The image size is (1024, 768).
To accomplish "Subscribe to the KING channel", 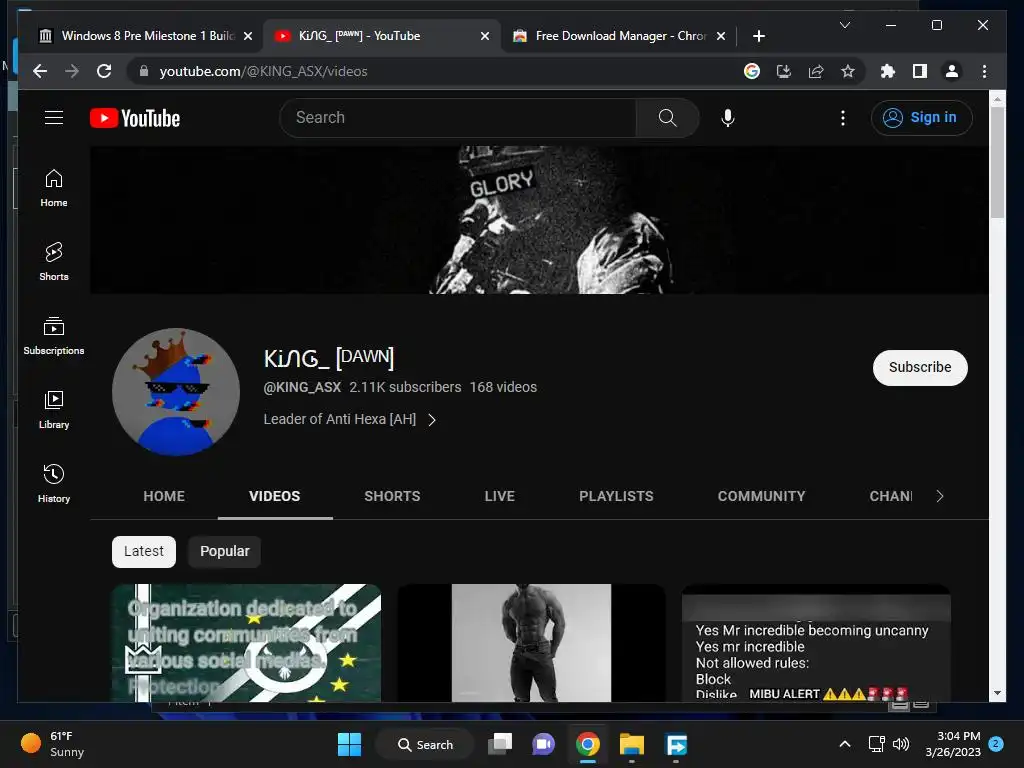I will (x=920, y=368).
